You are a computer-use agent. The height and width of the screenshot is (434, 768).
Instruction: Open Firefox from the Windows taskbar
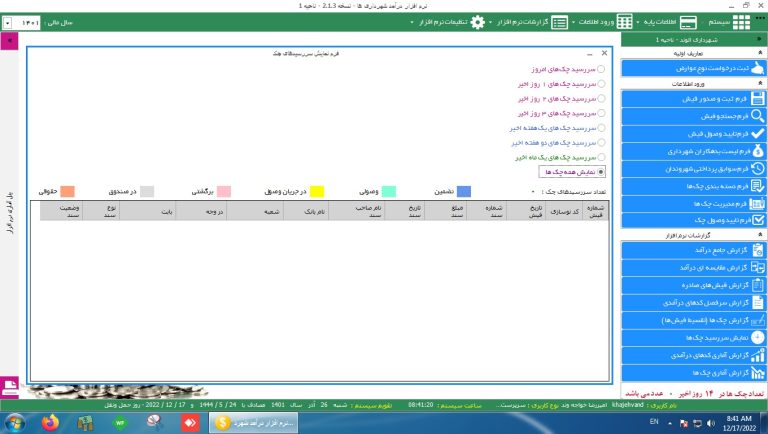pos(52,422)
